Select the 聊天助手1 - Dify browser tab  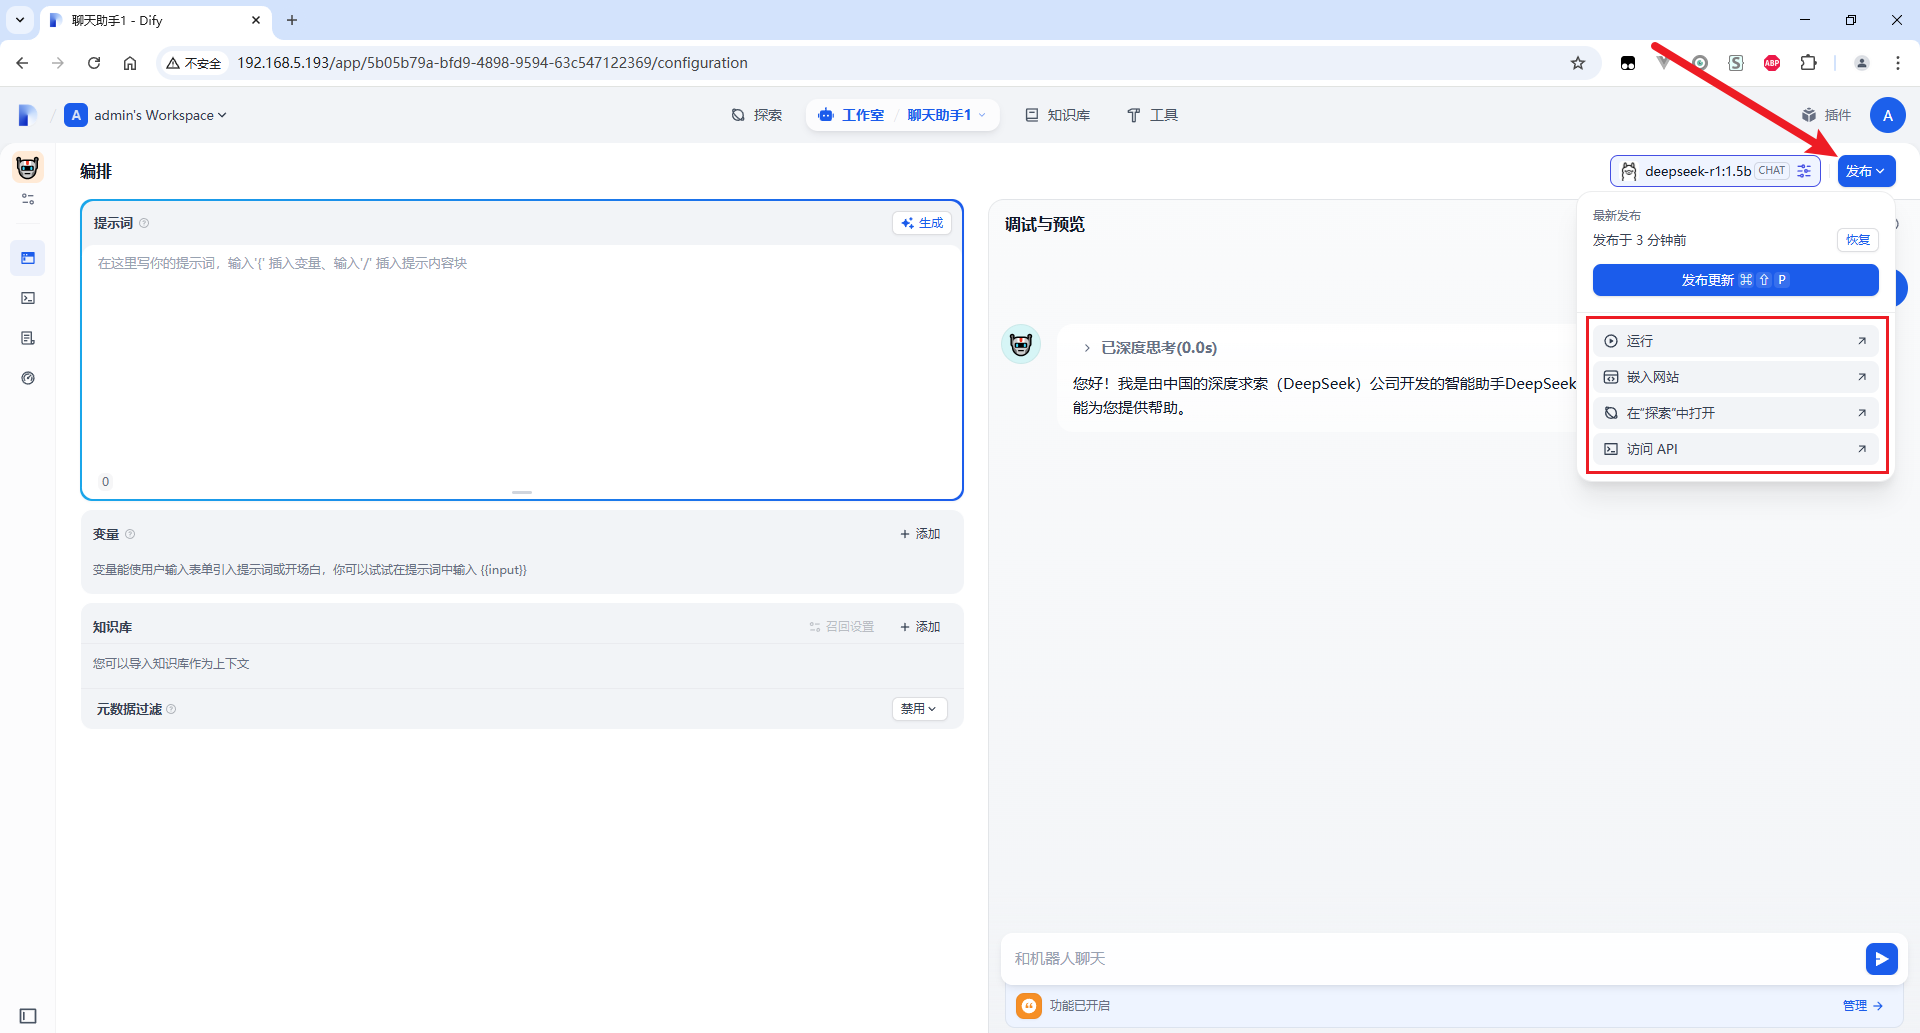click(156, 20)
